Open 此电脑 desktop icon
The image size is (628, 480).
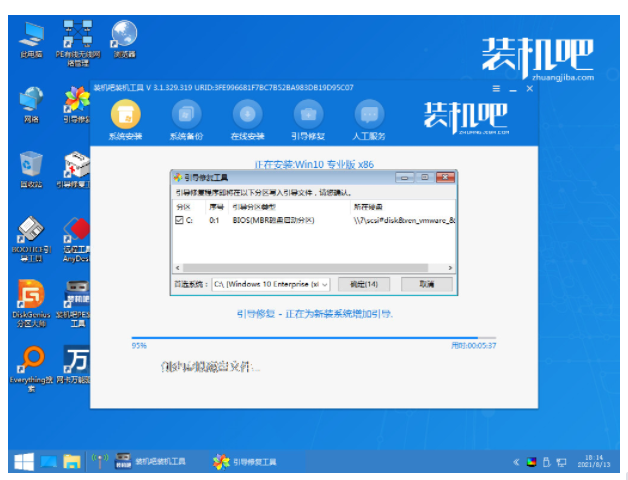coord(31,38)
